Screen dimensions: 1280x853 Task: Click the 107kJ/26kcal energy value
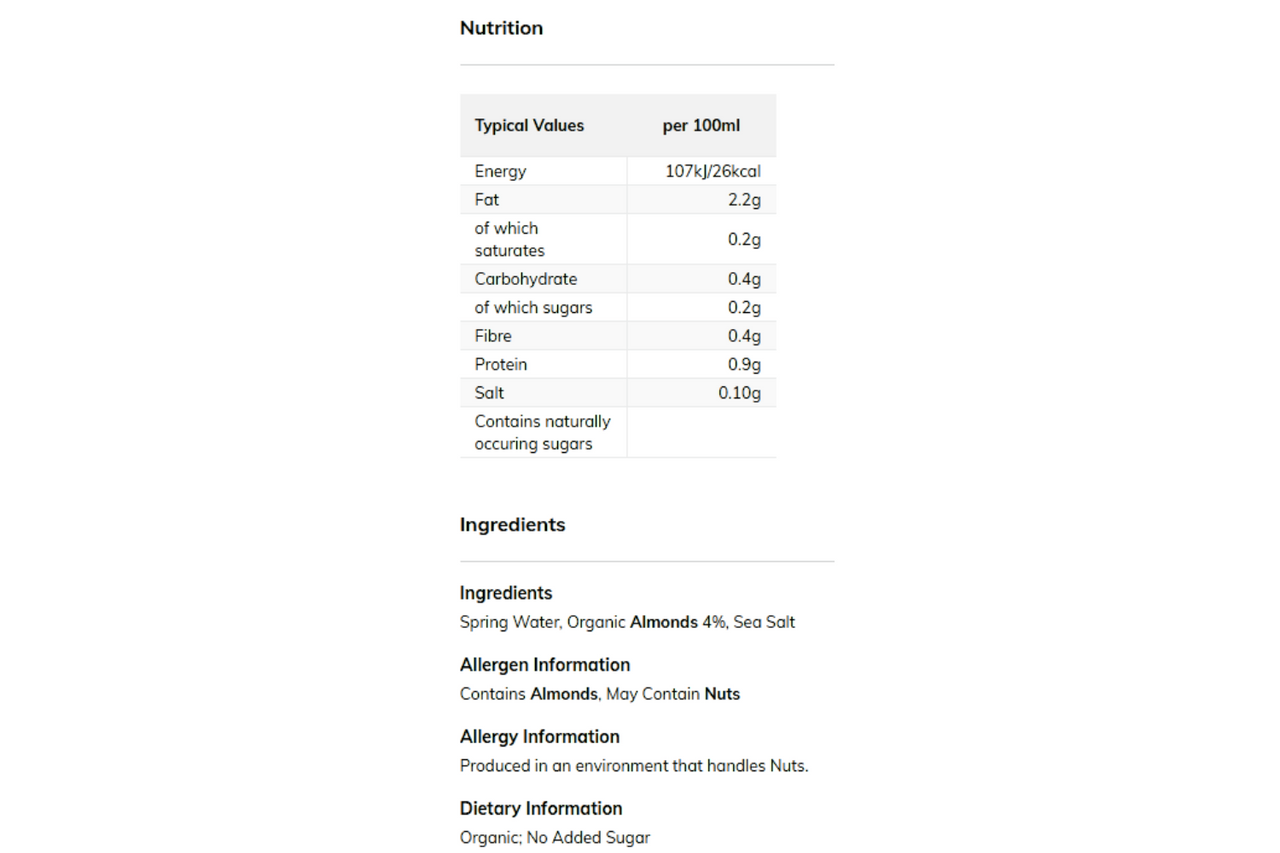pos(713,171)
